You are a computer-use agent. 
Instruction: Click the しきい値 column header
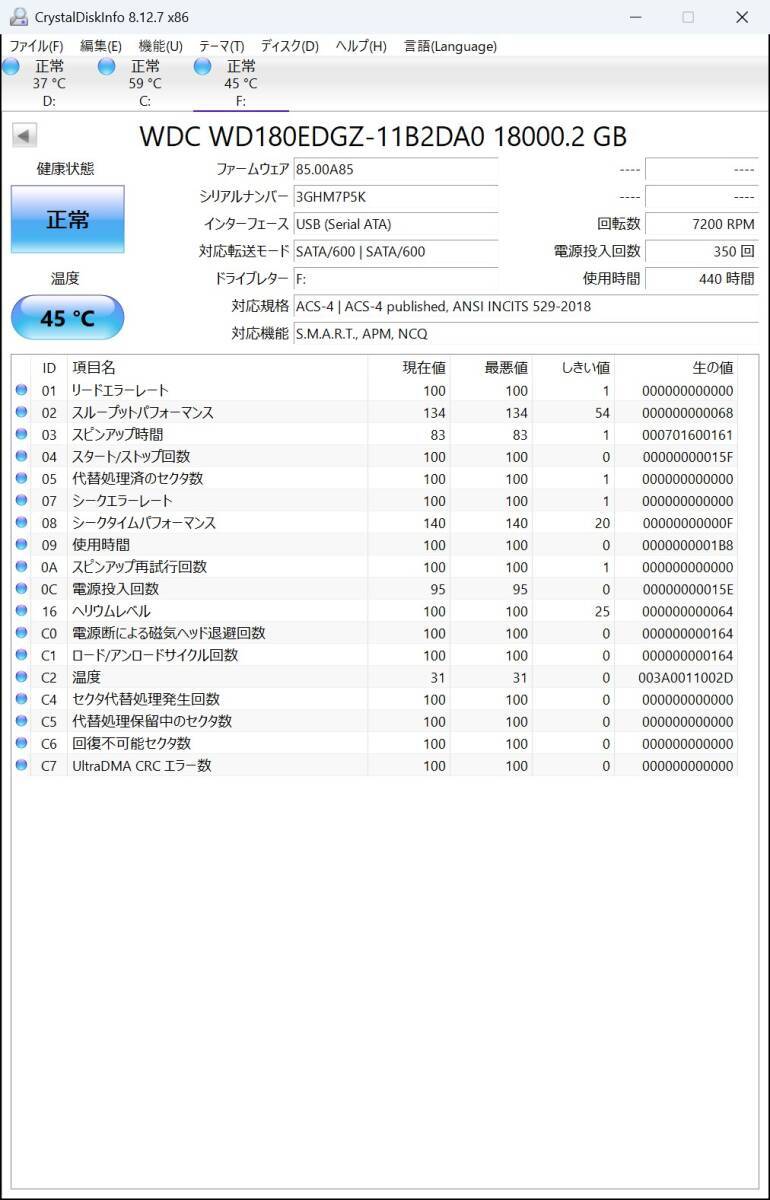[573, 368]
